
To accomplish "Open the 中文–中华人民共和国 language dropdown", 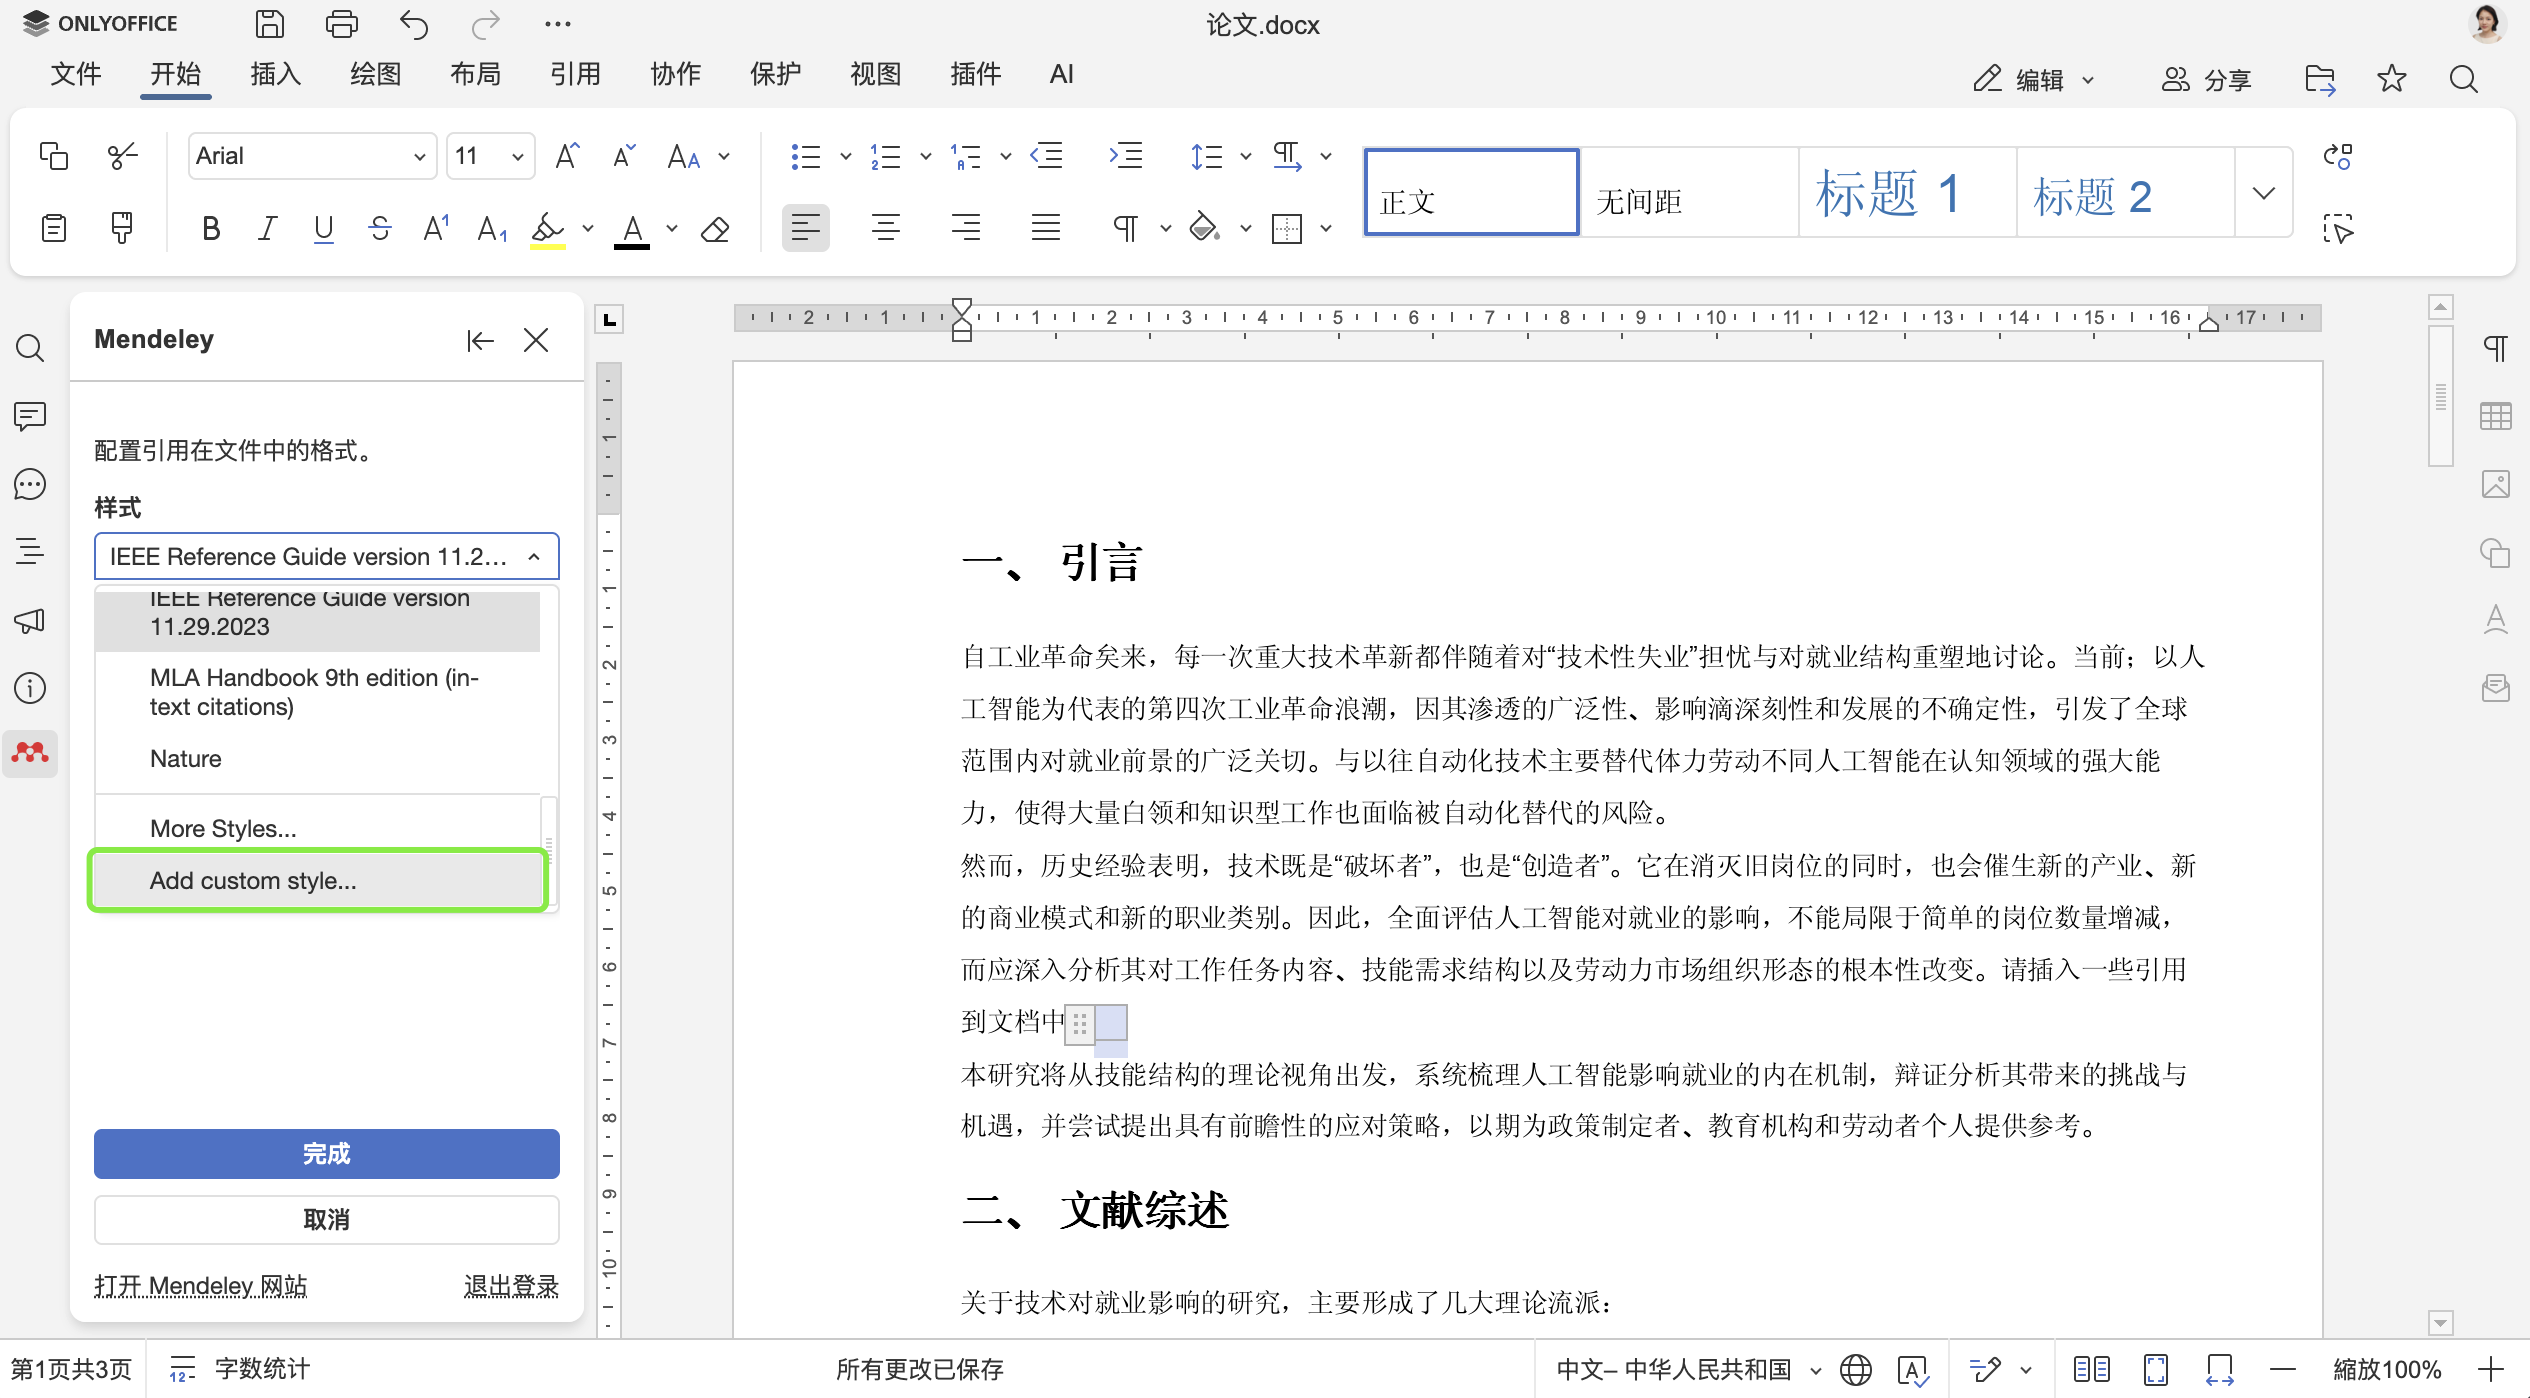I will pos(1688,1369).
